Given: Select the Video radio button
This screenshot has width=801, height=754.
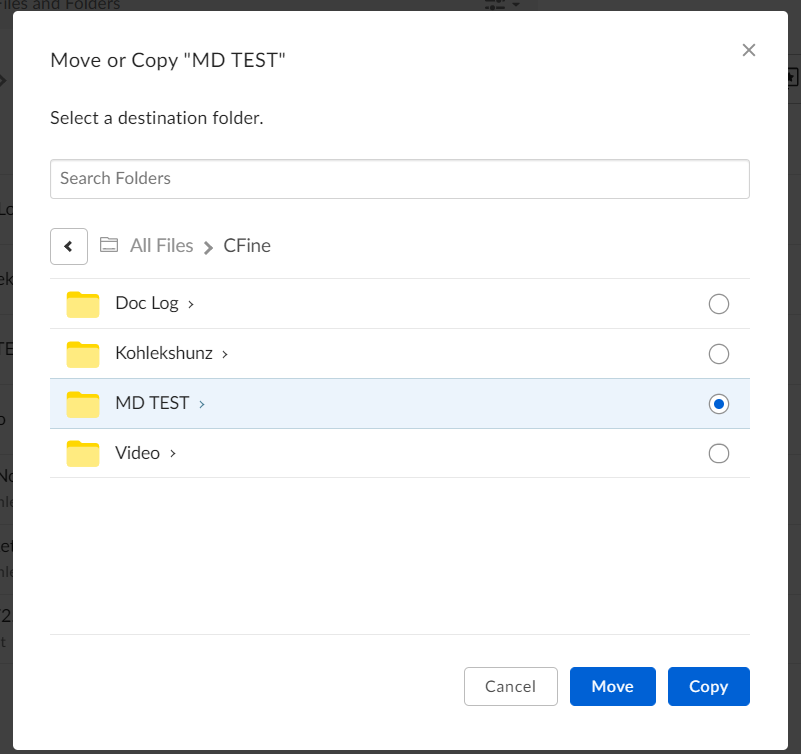Looking at the screenshot, I should [x=718, y=454].
